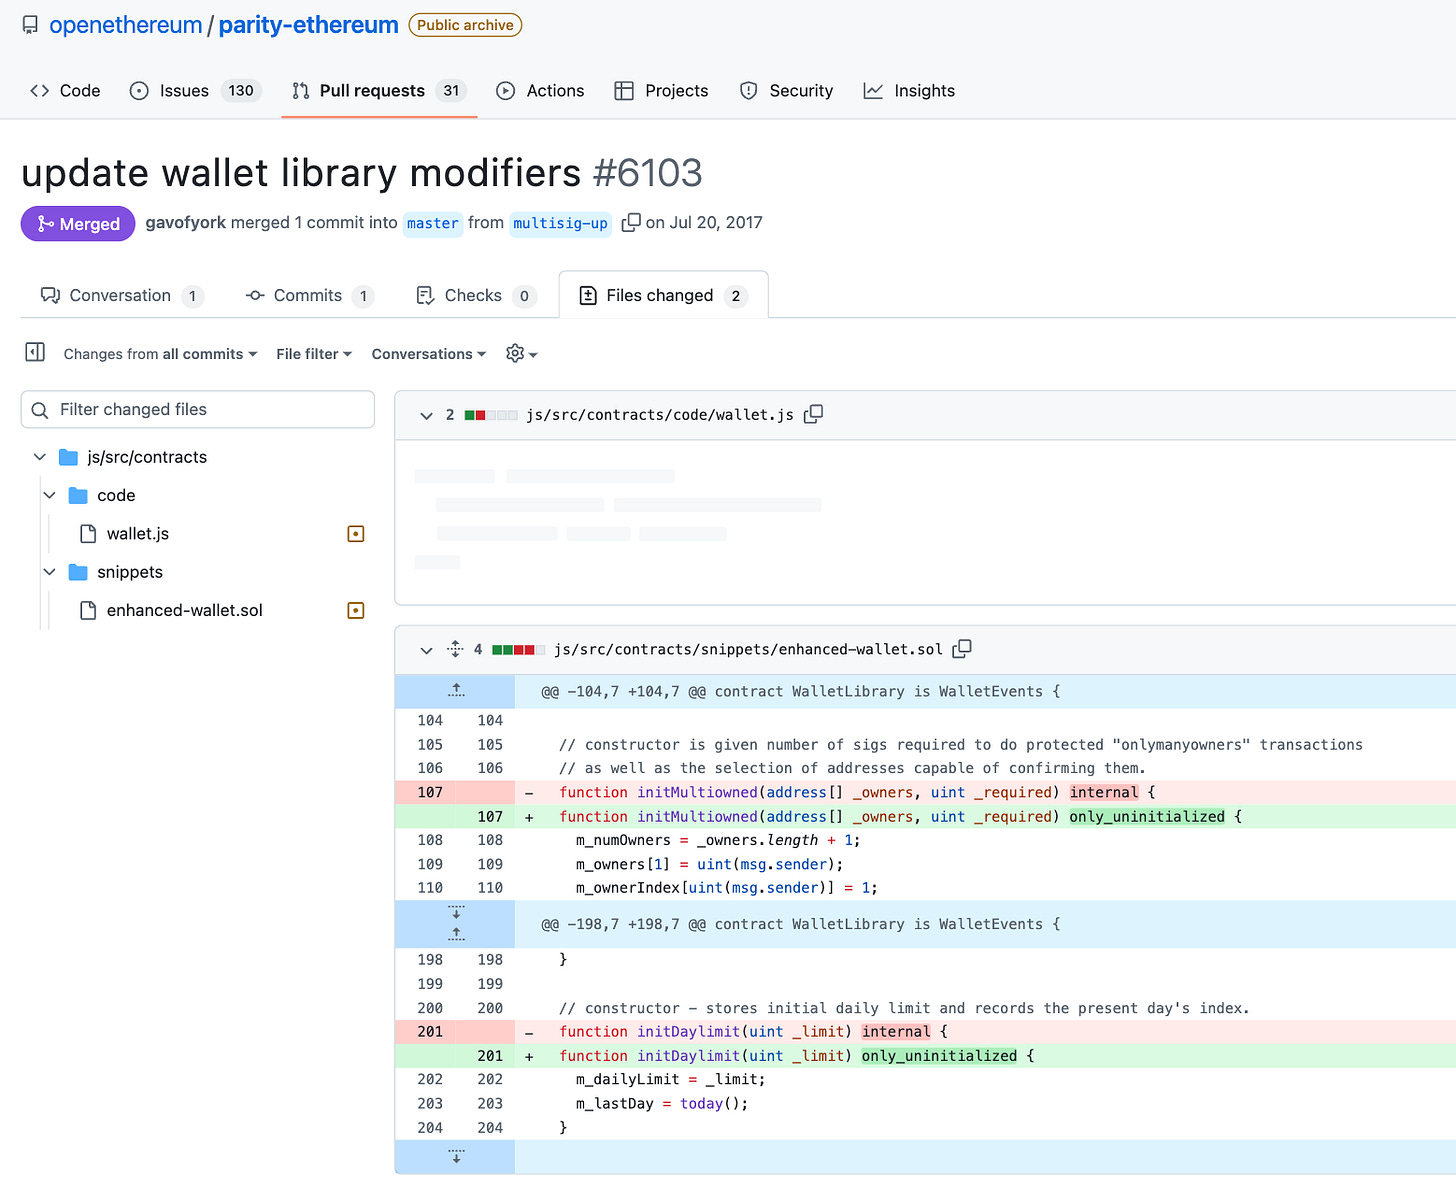Click the code folder icon
Image resolution: width=1456 pixels, height=1191 pixels.
78,495
